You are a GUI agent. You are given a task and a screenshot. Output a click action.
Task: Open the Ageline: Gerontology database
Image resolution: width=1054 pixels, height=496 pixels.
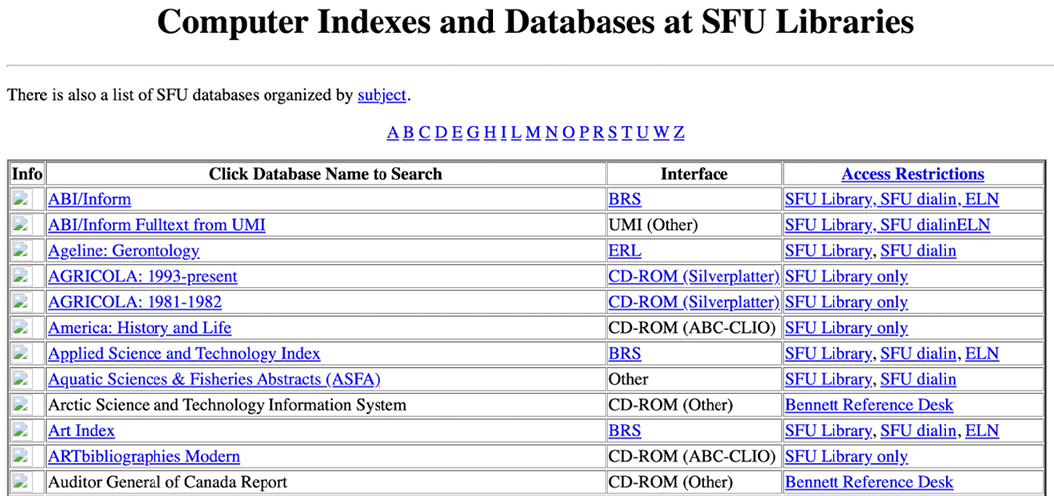[124, 251]
